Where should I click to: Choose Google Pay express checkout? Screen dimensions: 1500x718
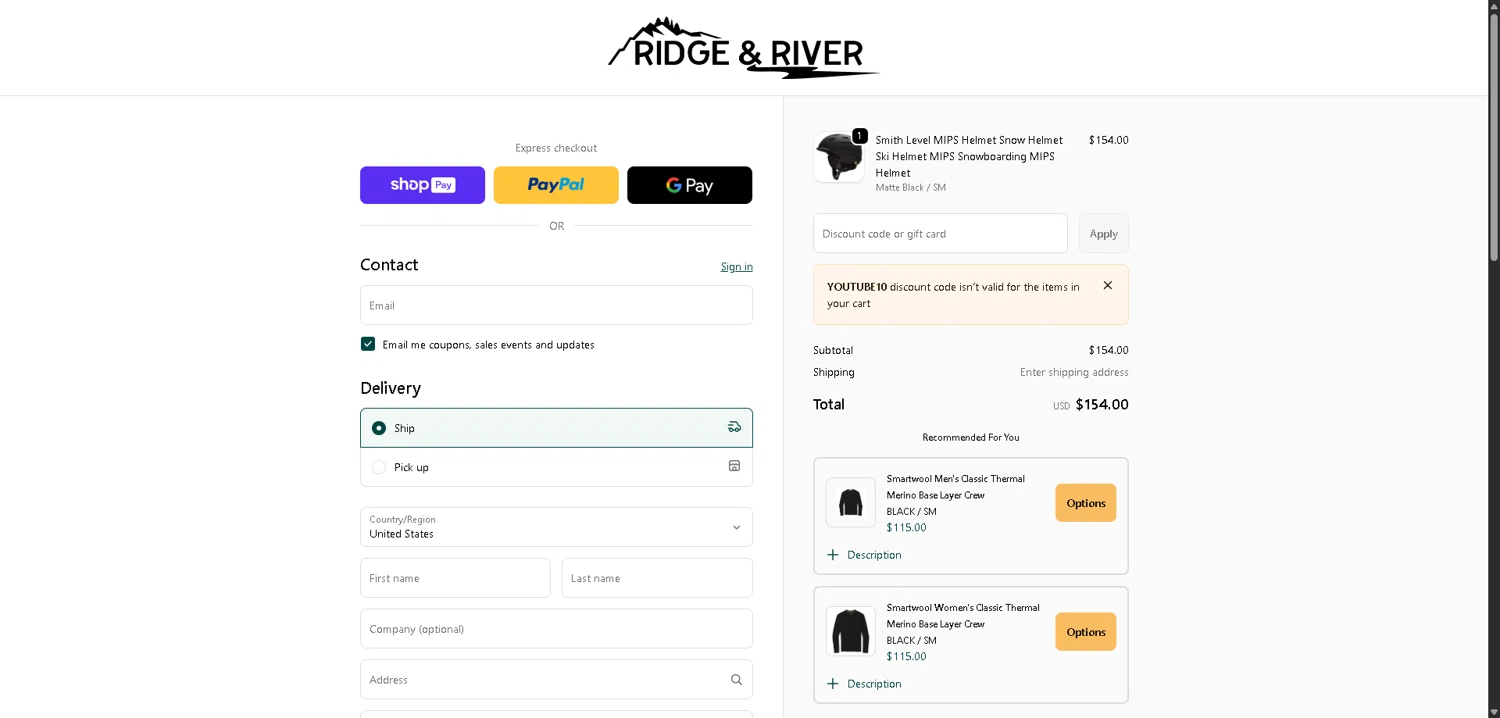click(x=689, y=185)
